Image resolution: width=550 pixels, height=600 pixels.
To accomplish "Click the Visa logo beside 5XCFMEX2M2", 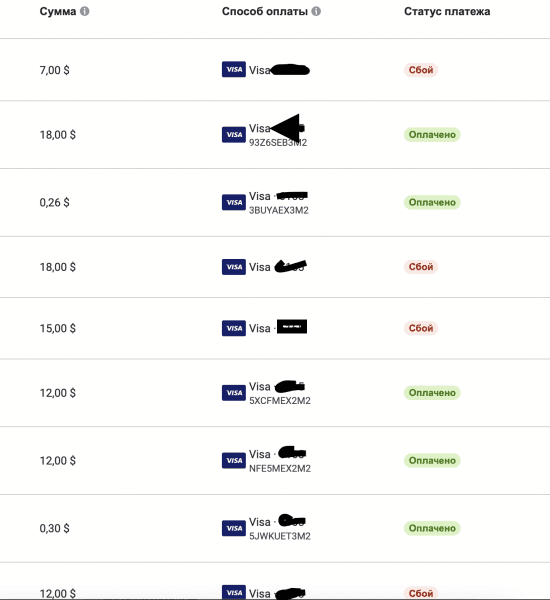I will click(x=234, y=393).
